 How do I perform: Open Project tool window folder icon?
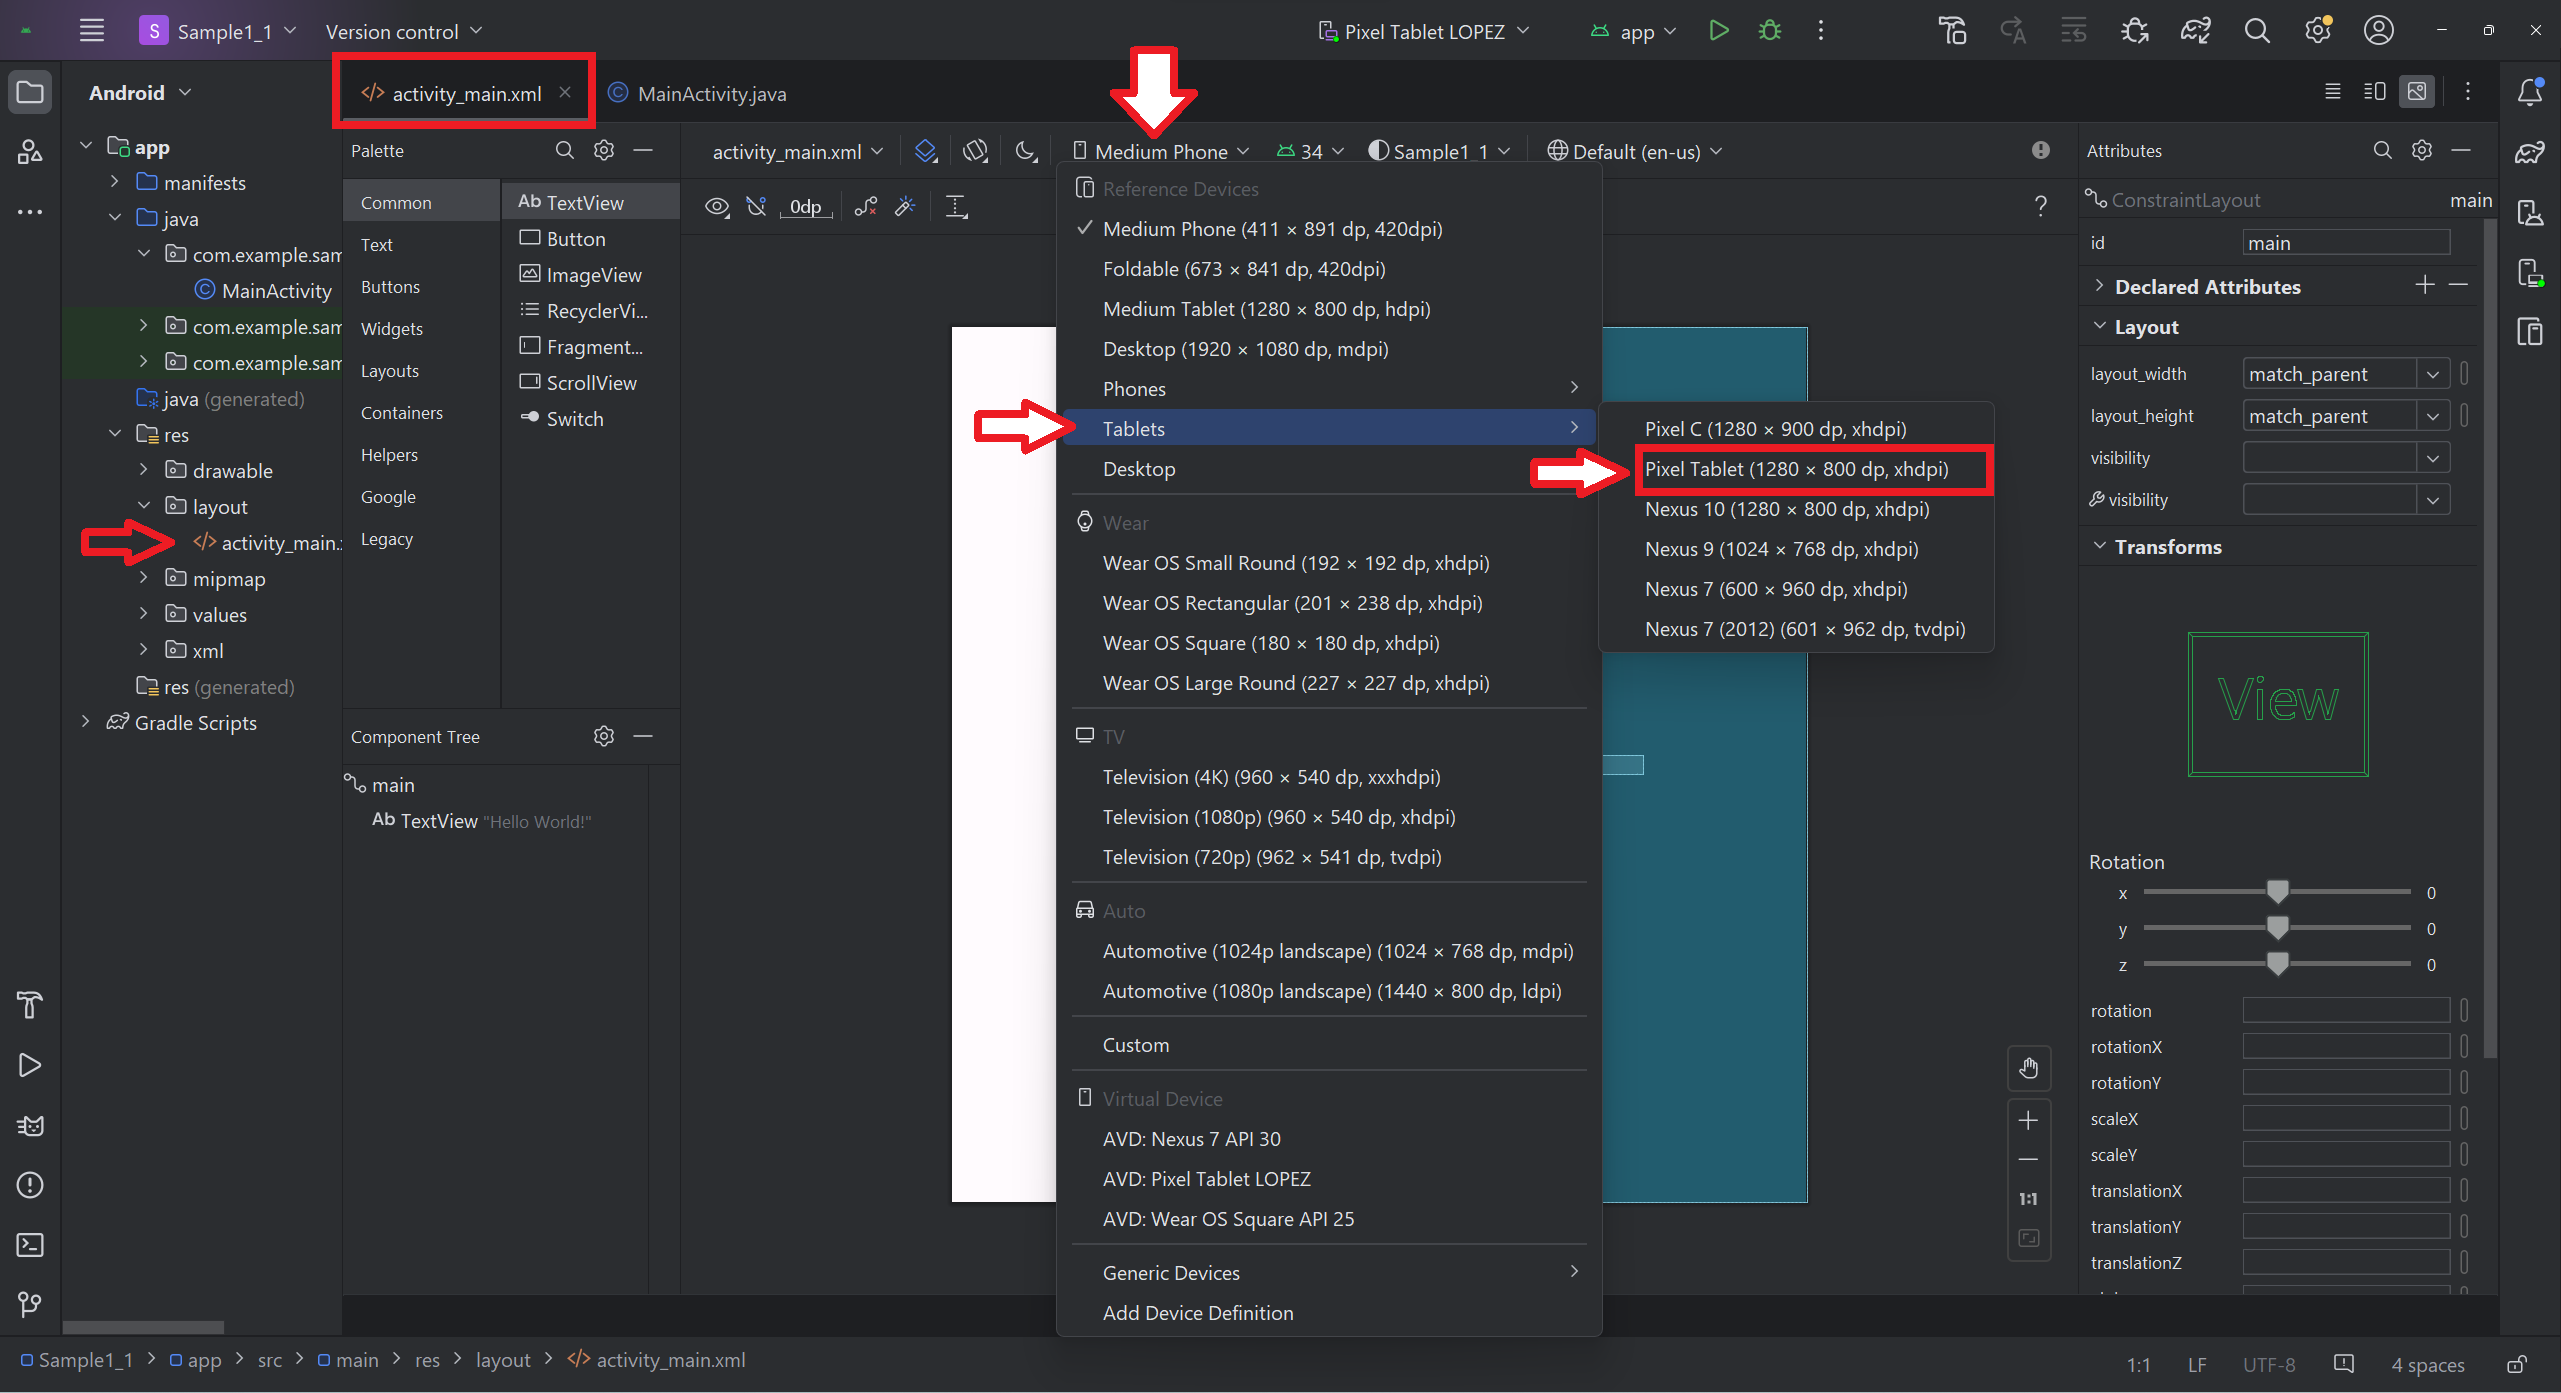point(30,93)
